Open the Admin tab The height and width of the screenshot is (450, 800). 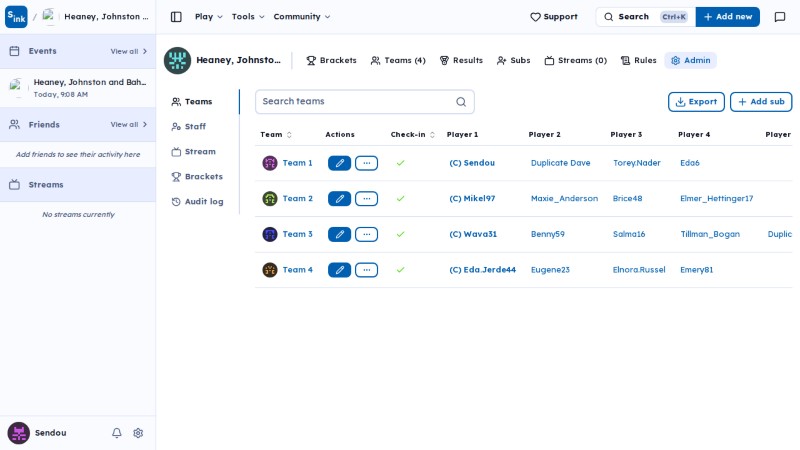coord(691,60)
